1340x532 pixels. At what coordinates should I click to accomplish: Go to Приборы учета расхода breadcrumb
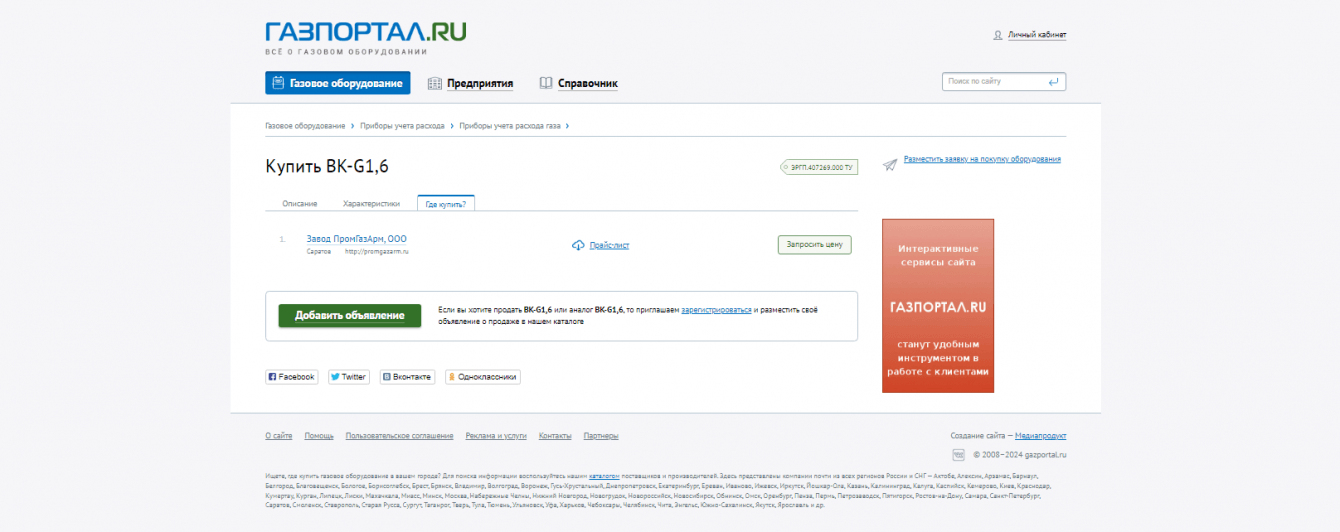point(402,126)
